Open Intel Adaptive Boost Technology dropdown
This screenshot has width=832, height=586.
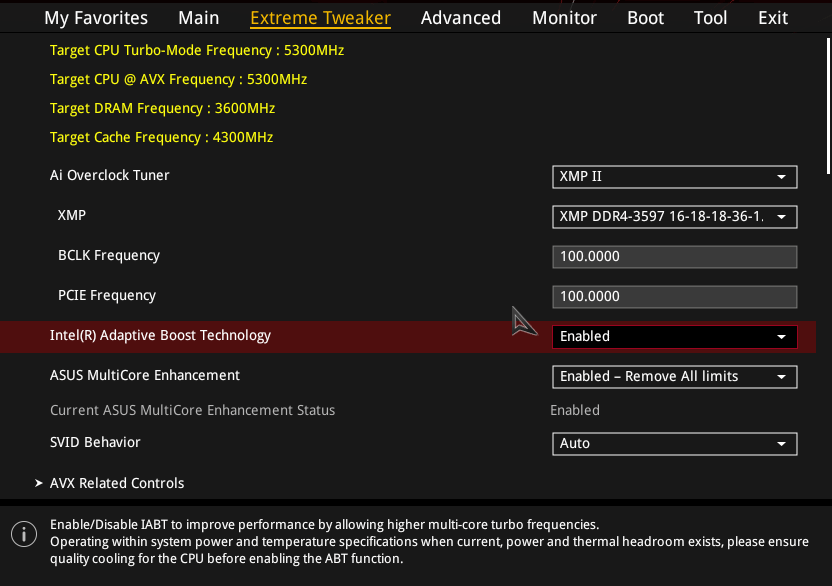tap(674, 337)
